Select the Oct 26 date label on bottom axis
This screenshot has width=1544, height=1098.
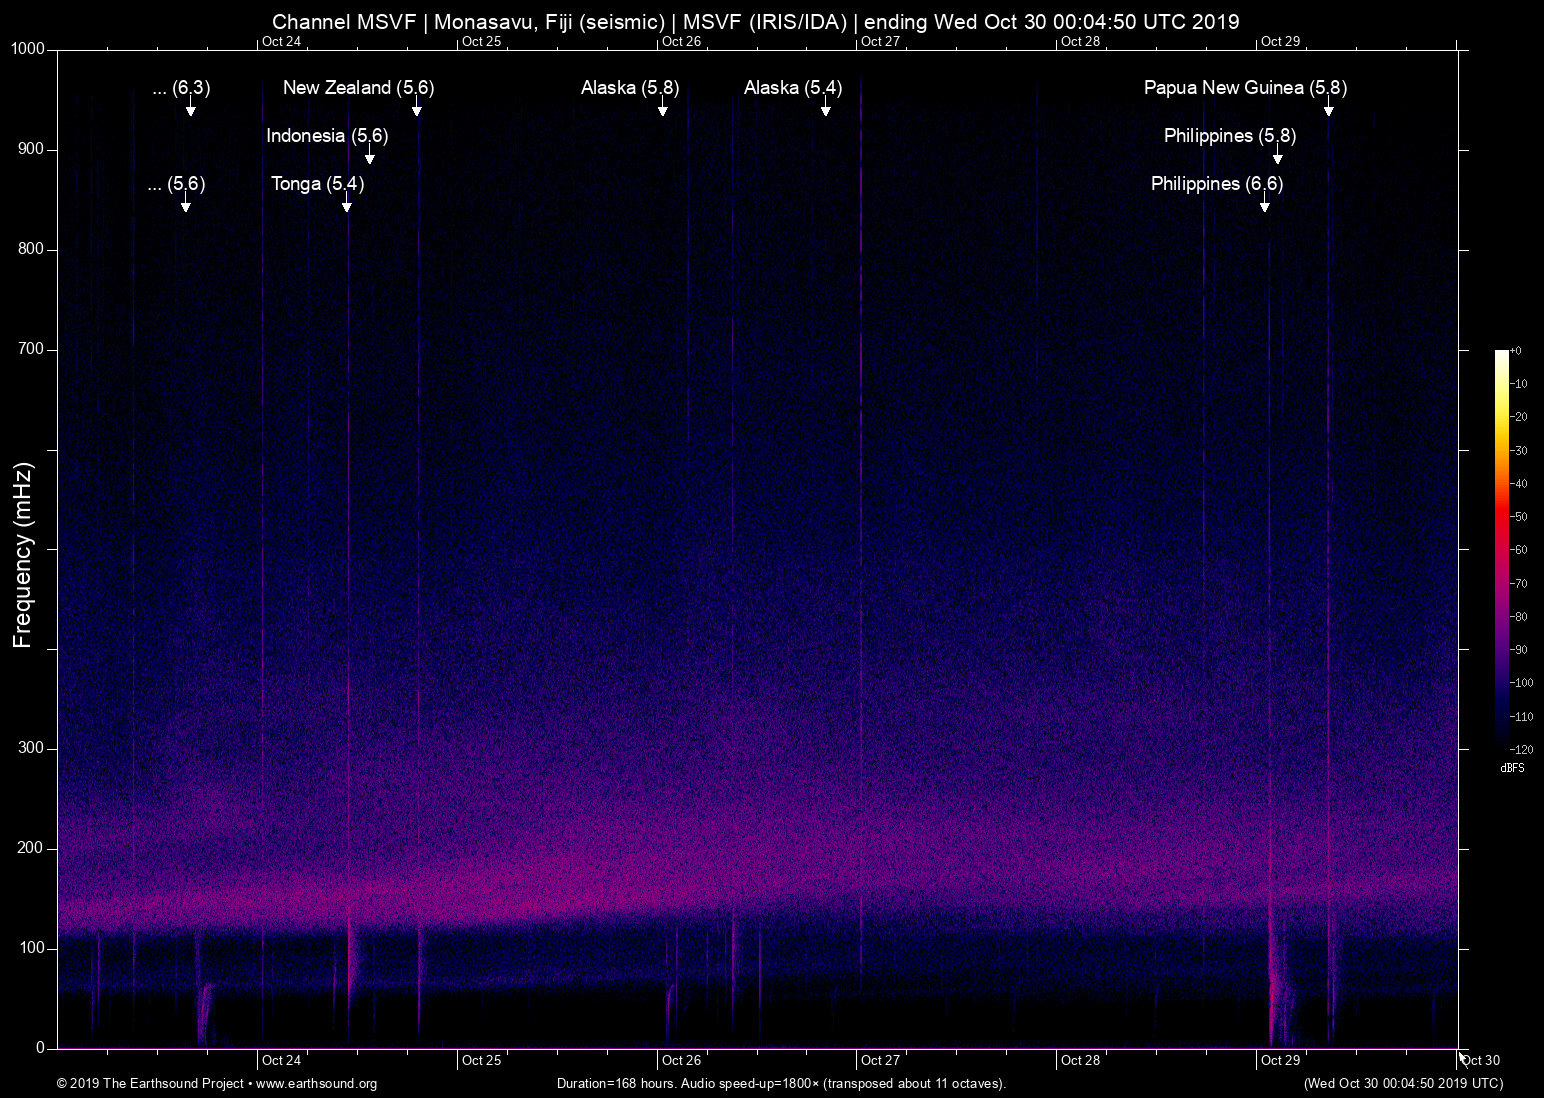point(680,1060)
